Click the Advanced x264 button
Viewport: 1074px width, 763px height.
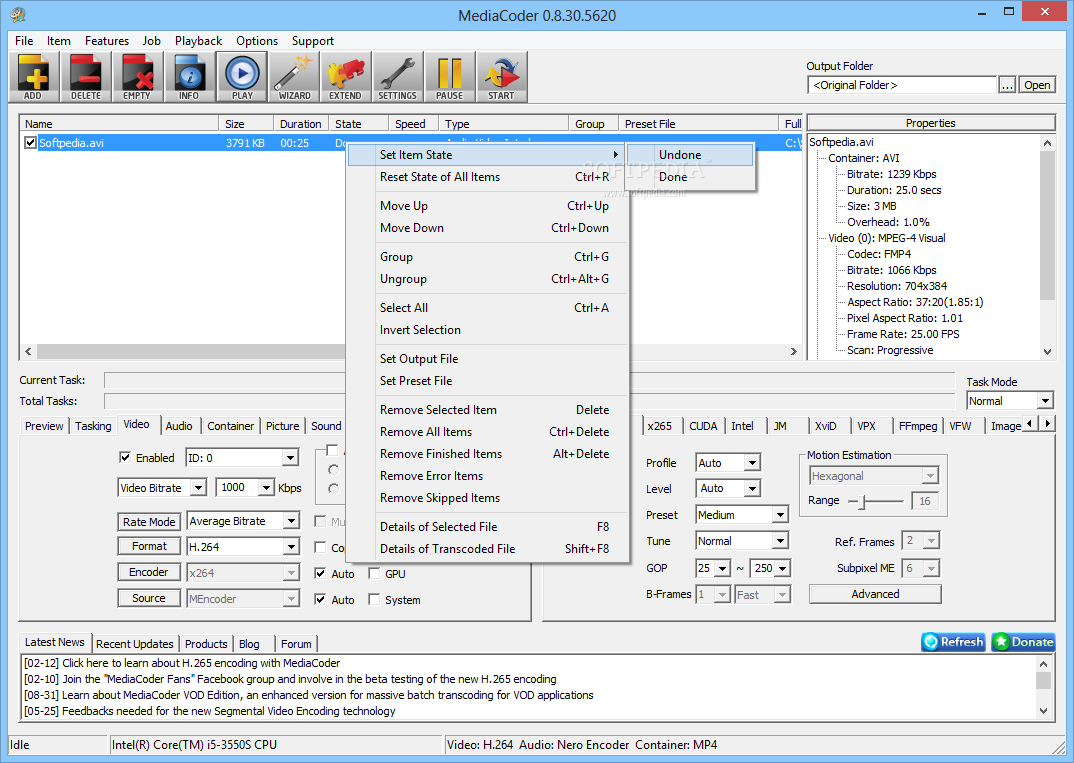[875, 594]
